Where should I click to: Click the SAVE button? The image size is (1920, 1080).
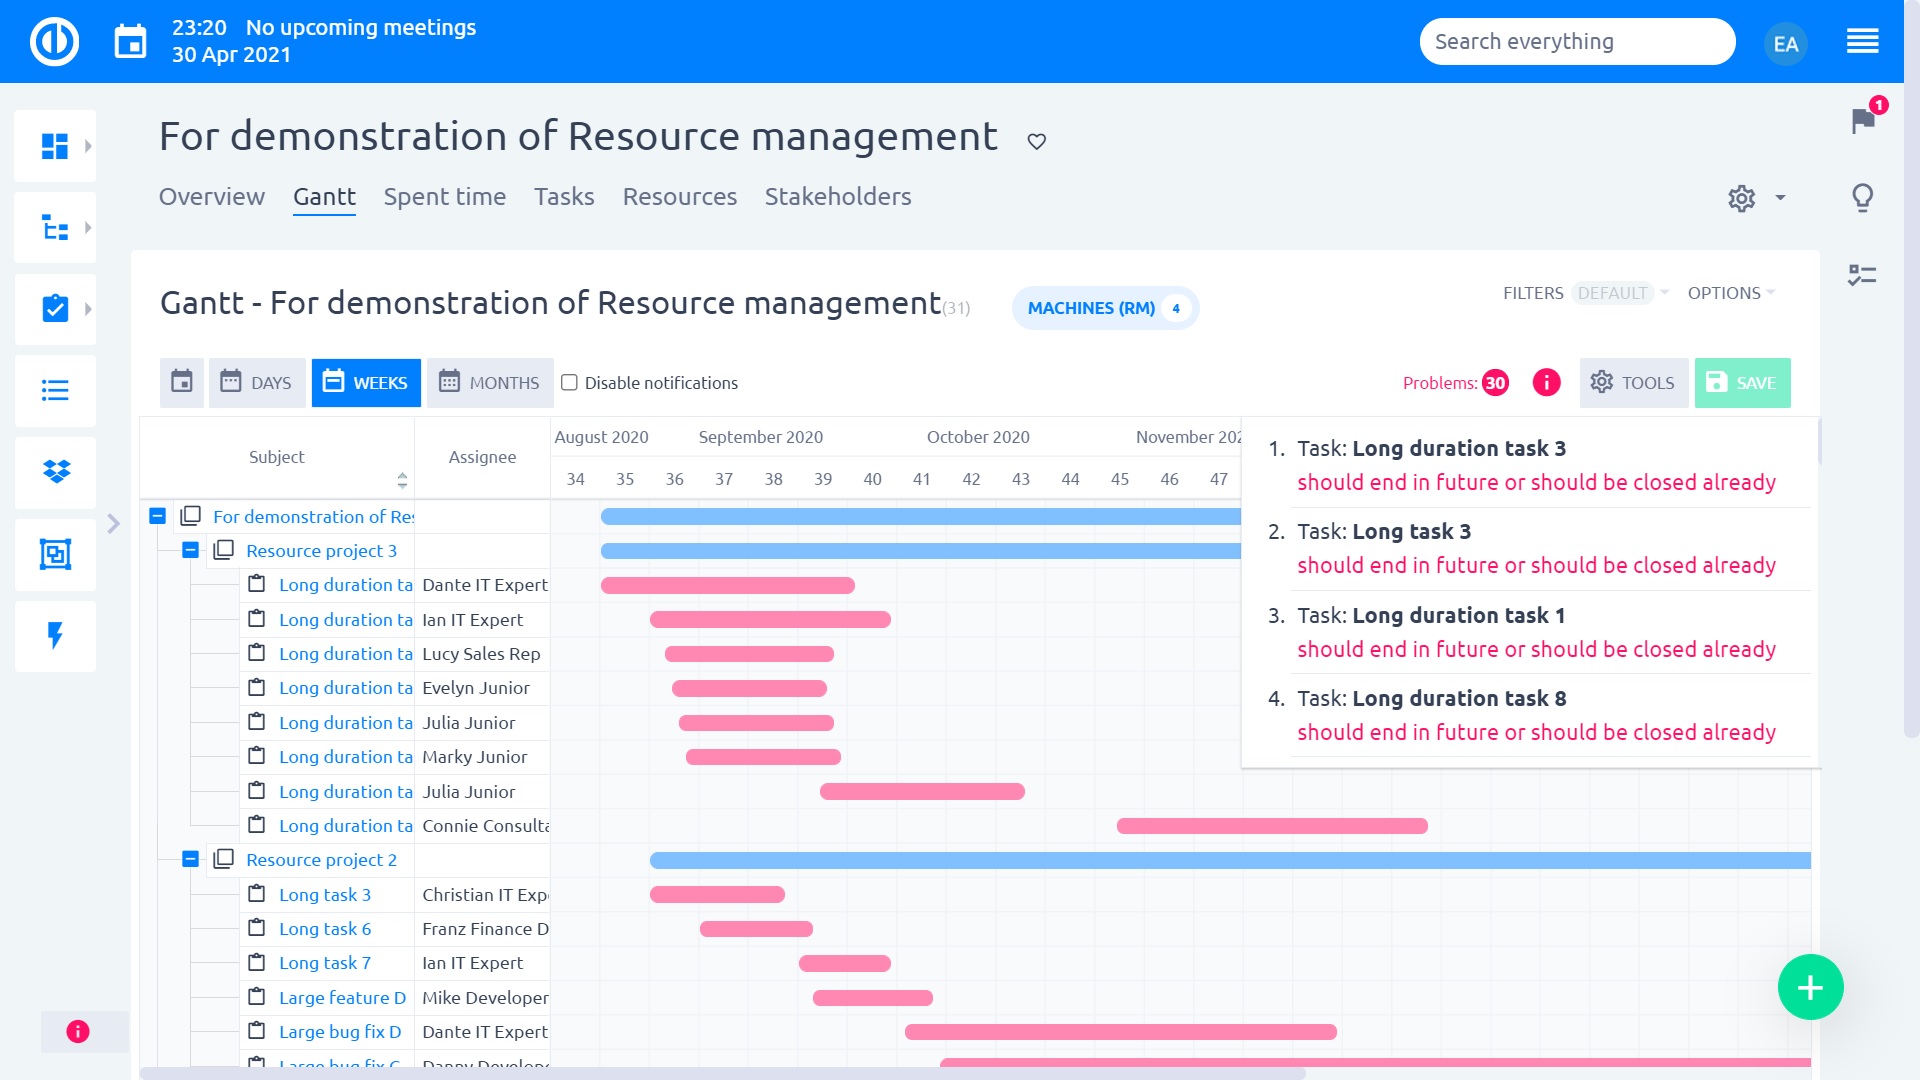click(1742, 382)
